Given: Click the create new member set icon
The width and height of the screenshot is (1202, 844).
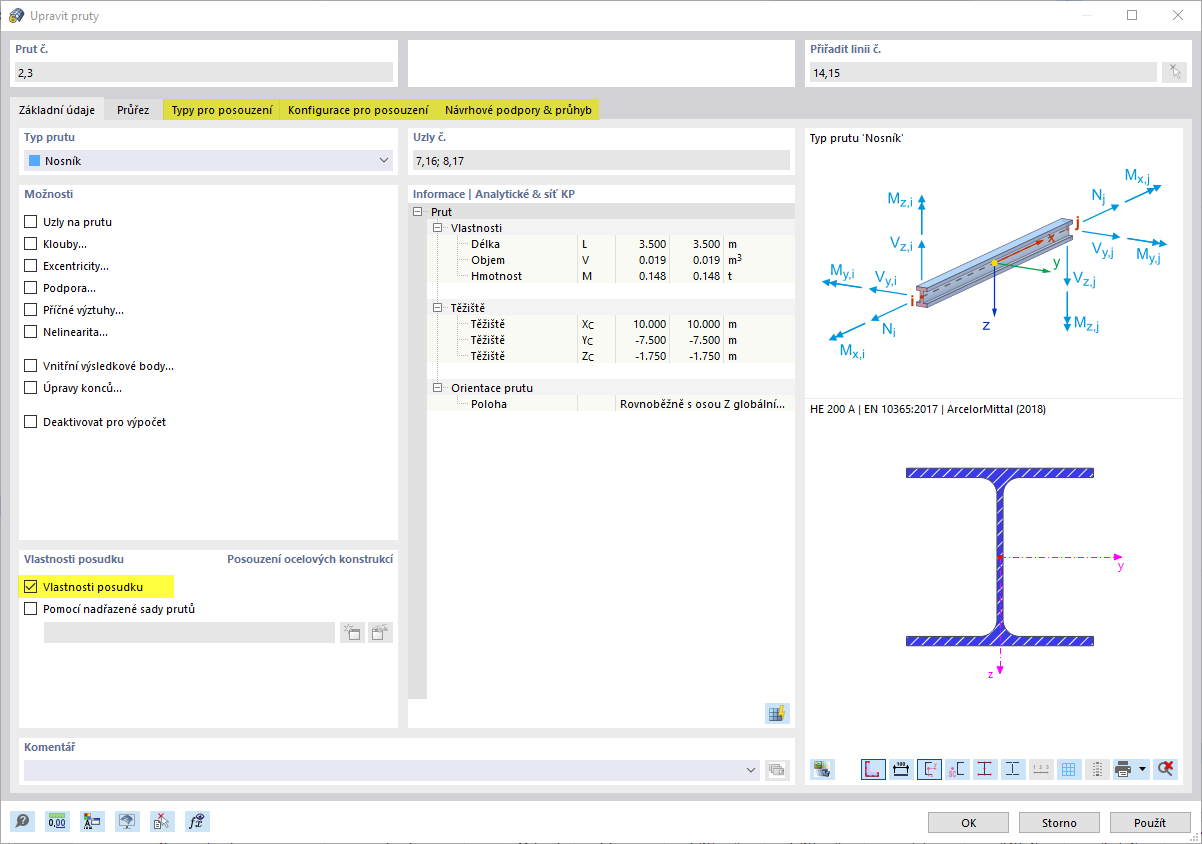Looking at the screenshot, I should pos(352,632).
